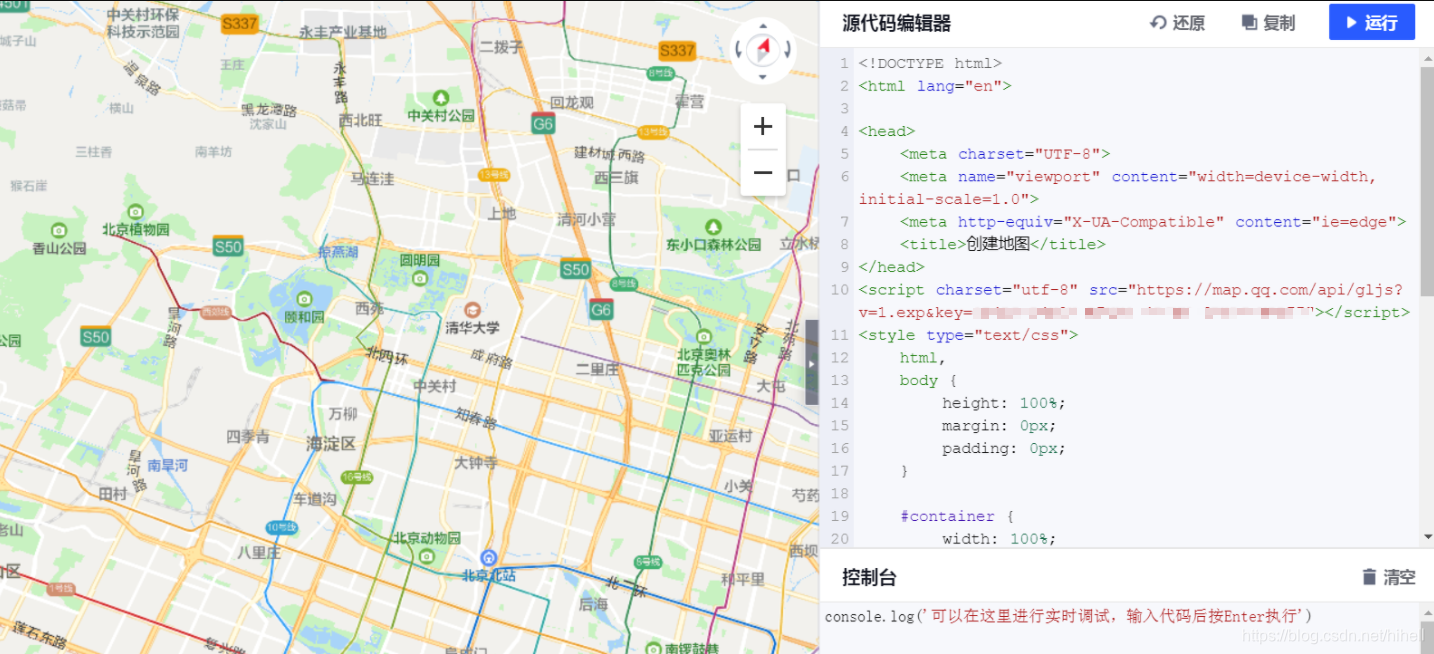This screenshot has width=1434, height=654.
Task: Click the 圆明园 park icon
Action: [420, 278]
